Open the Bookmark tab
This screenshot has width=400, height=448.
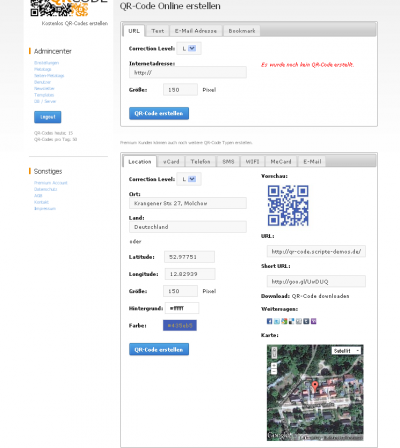point(242,31)
